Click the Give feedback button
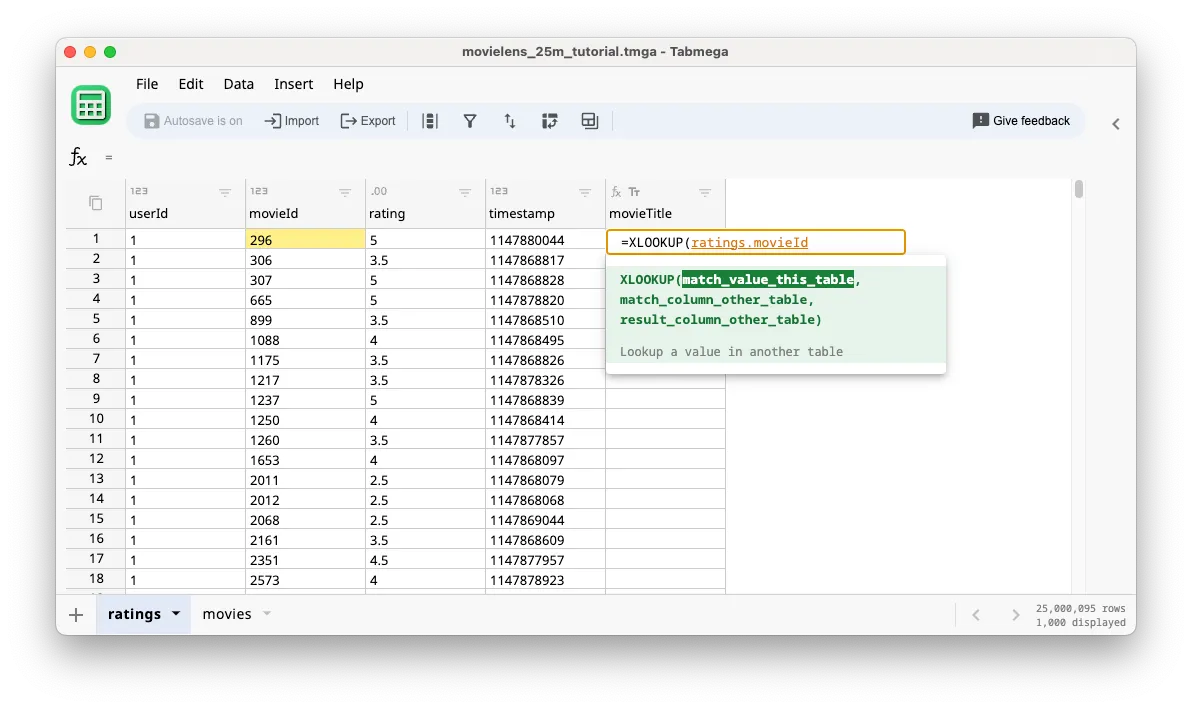The image size is (1192, 709). 1021,120
